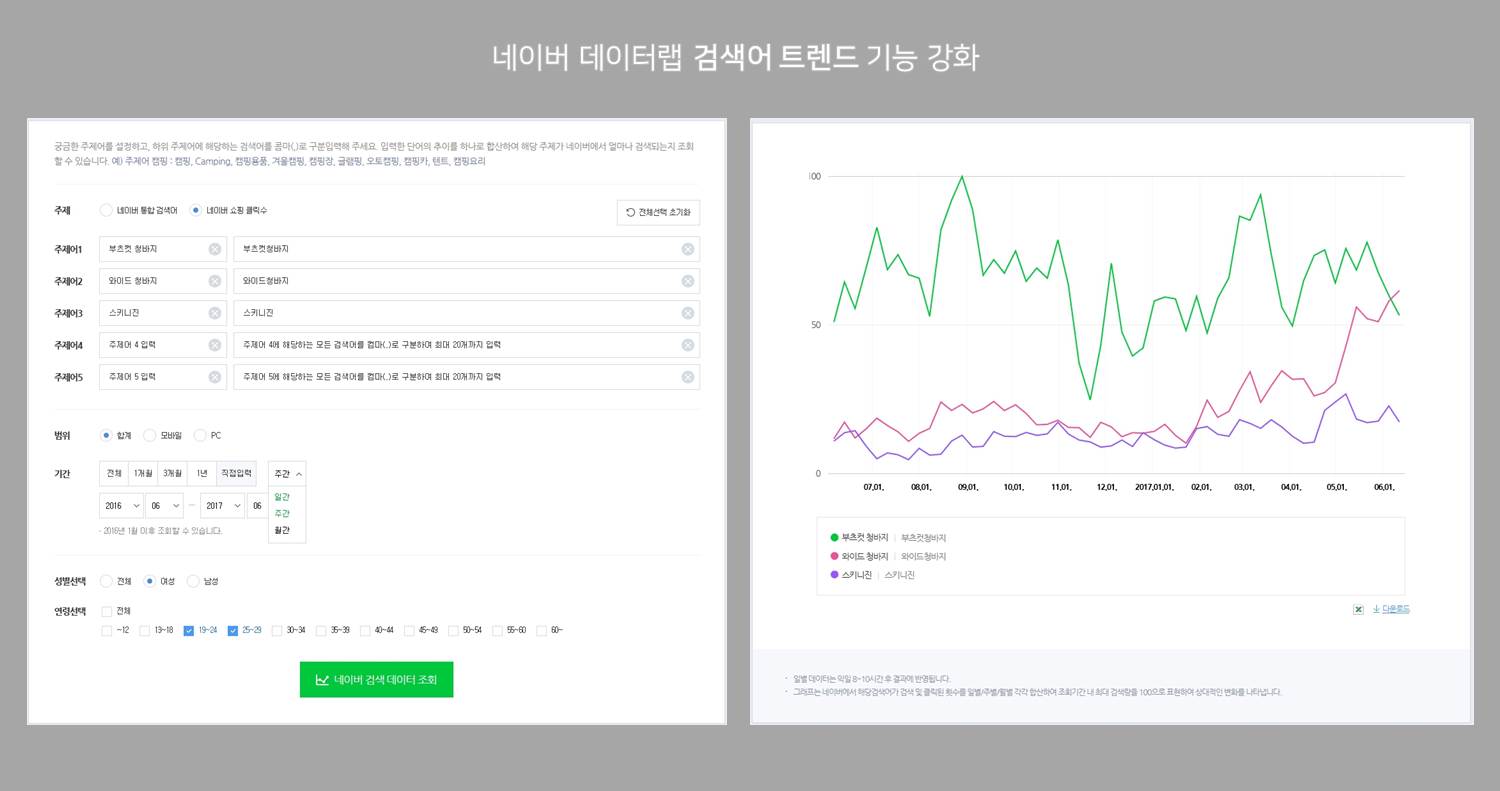Uncheck the 19~24 age checkbox
Image resolution: width=1500 pixels, height=791 pixels.
[x=189, y=630]
